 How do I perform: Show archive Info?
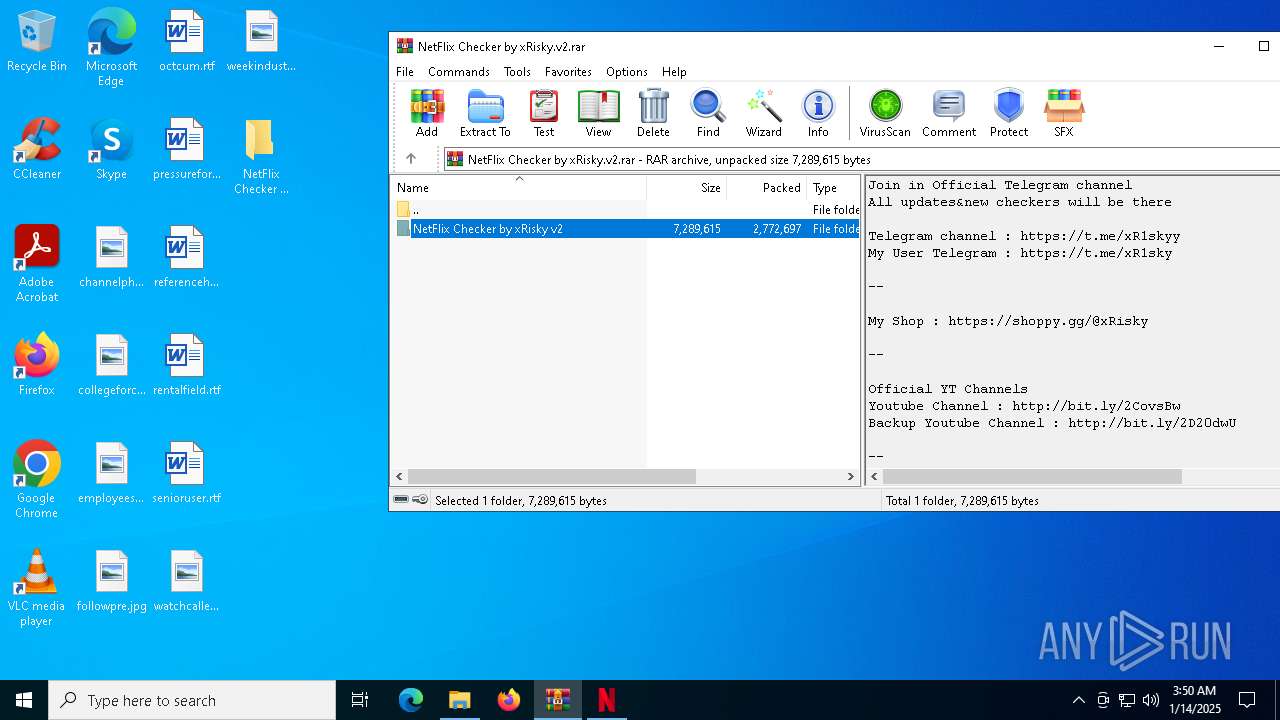(x=818, y=113)
